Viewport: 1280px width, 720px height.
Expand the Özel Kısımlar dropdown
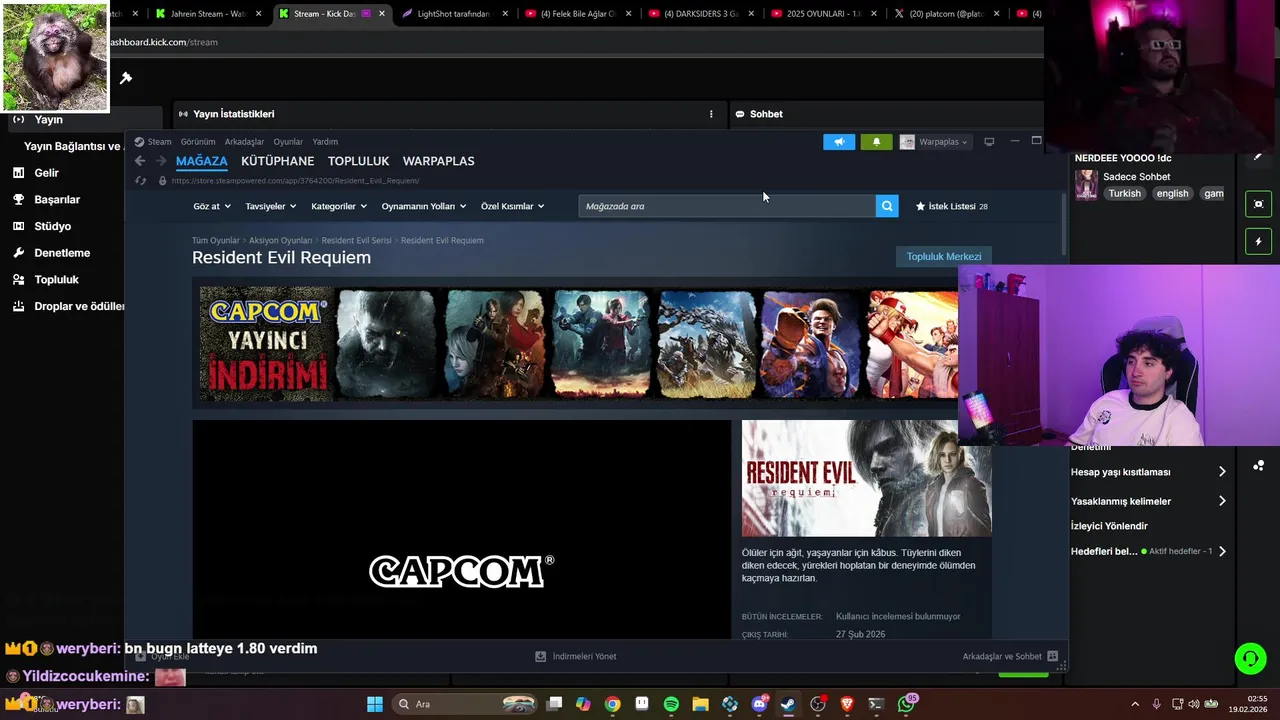pos(512,206)
